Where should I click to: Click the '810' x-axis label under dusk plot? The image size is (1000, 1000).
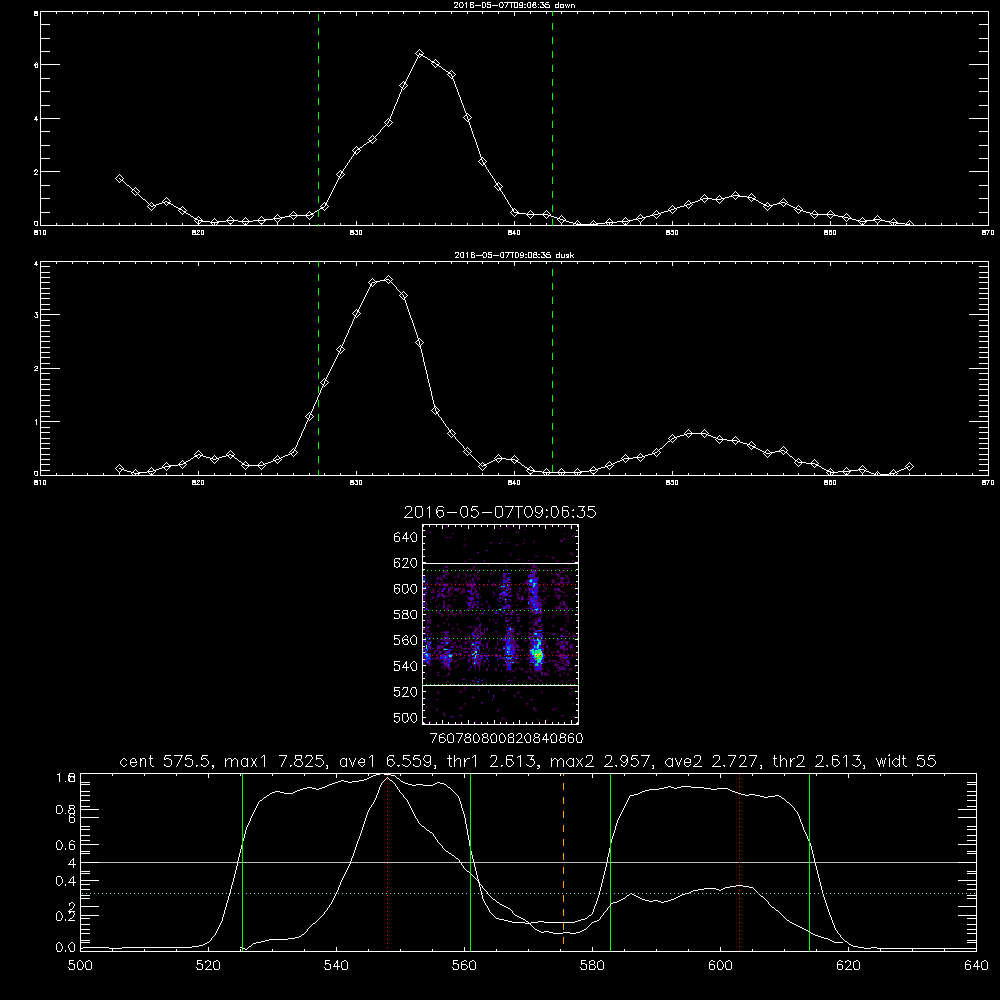40,483
